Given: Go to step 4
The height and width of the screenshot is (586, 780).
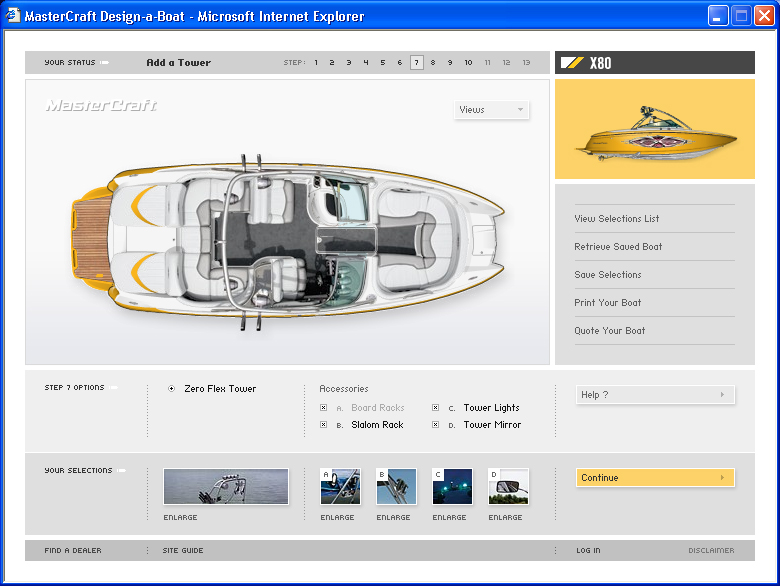Looking at the screenshot, I should [366, 63].
